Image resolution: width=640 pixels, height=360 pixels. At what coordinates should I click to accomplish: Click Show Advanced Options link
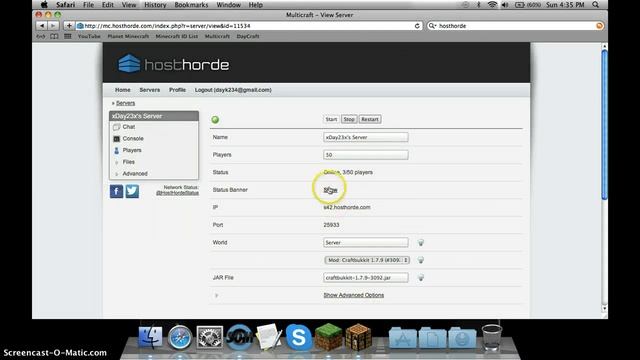(353, 295)
